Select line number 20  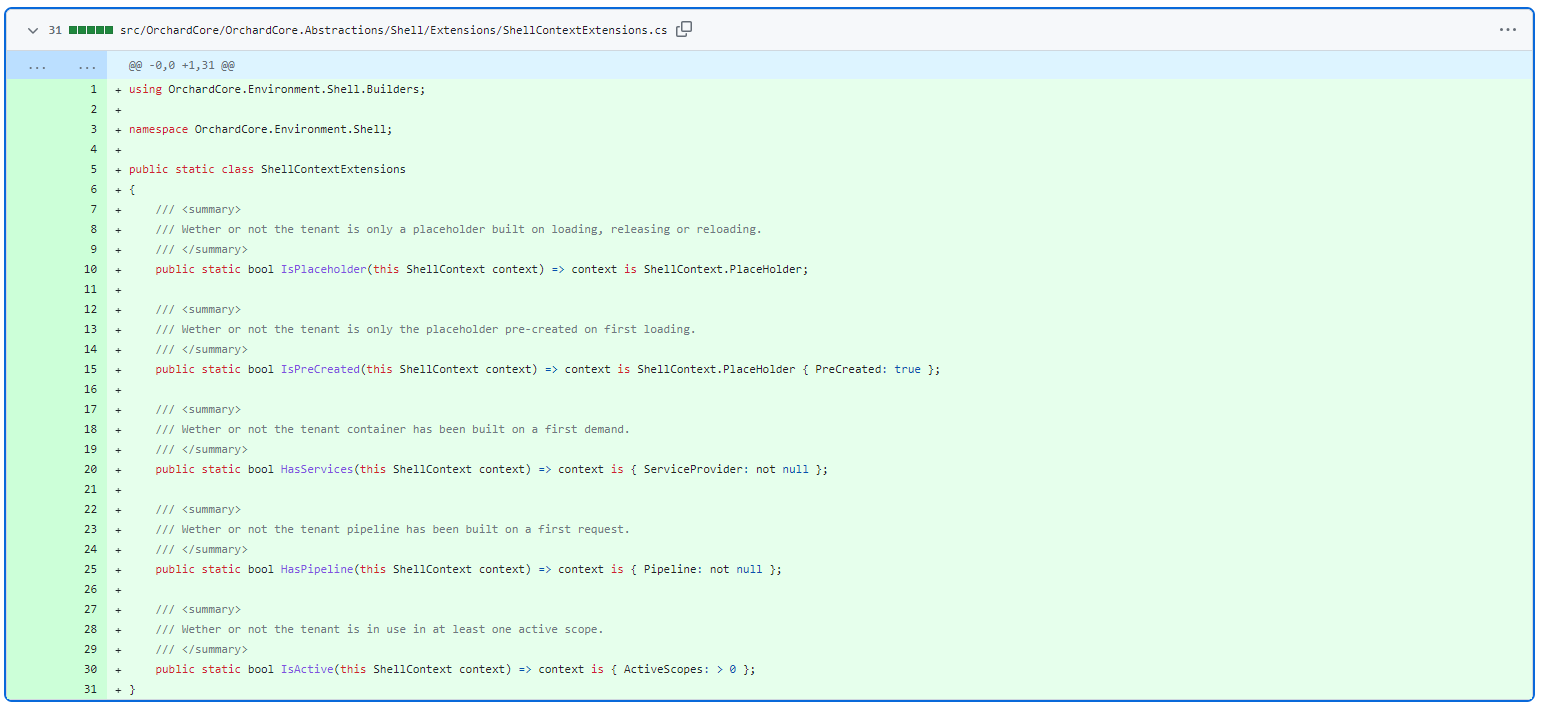point(90,469)
